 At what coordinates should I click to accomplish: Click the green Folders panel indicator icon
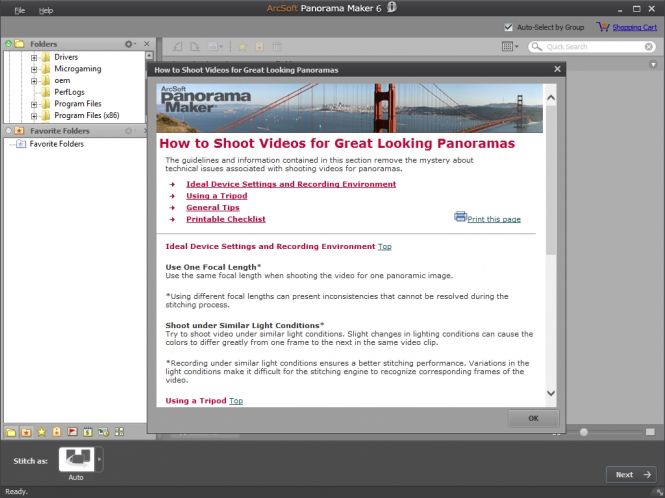[8, 44]
